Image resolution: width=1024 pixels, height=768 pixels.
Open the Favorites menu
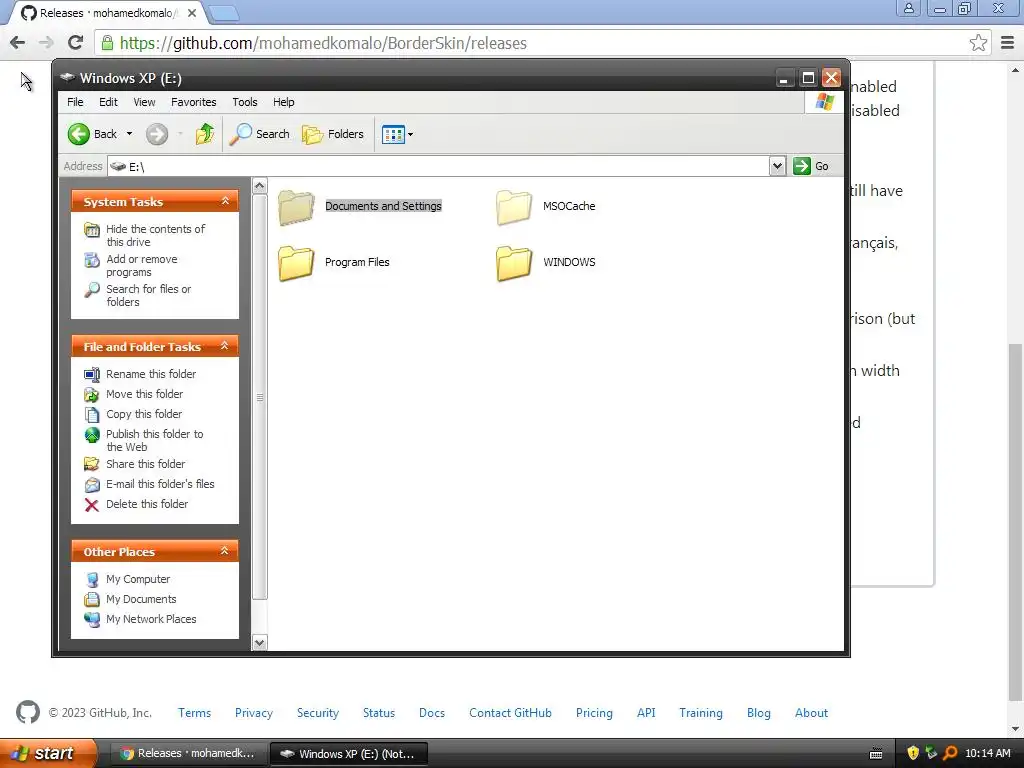193,102
